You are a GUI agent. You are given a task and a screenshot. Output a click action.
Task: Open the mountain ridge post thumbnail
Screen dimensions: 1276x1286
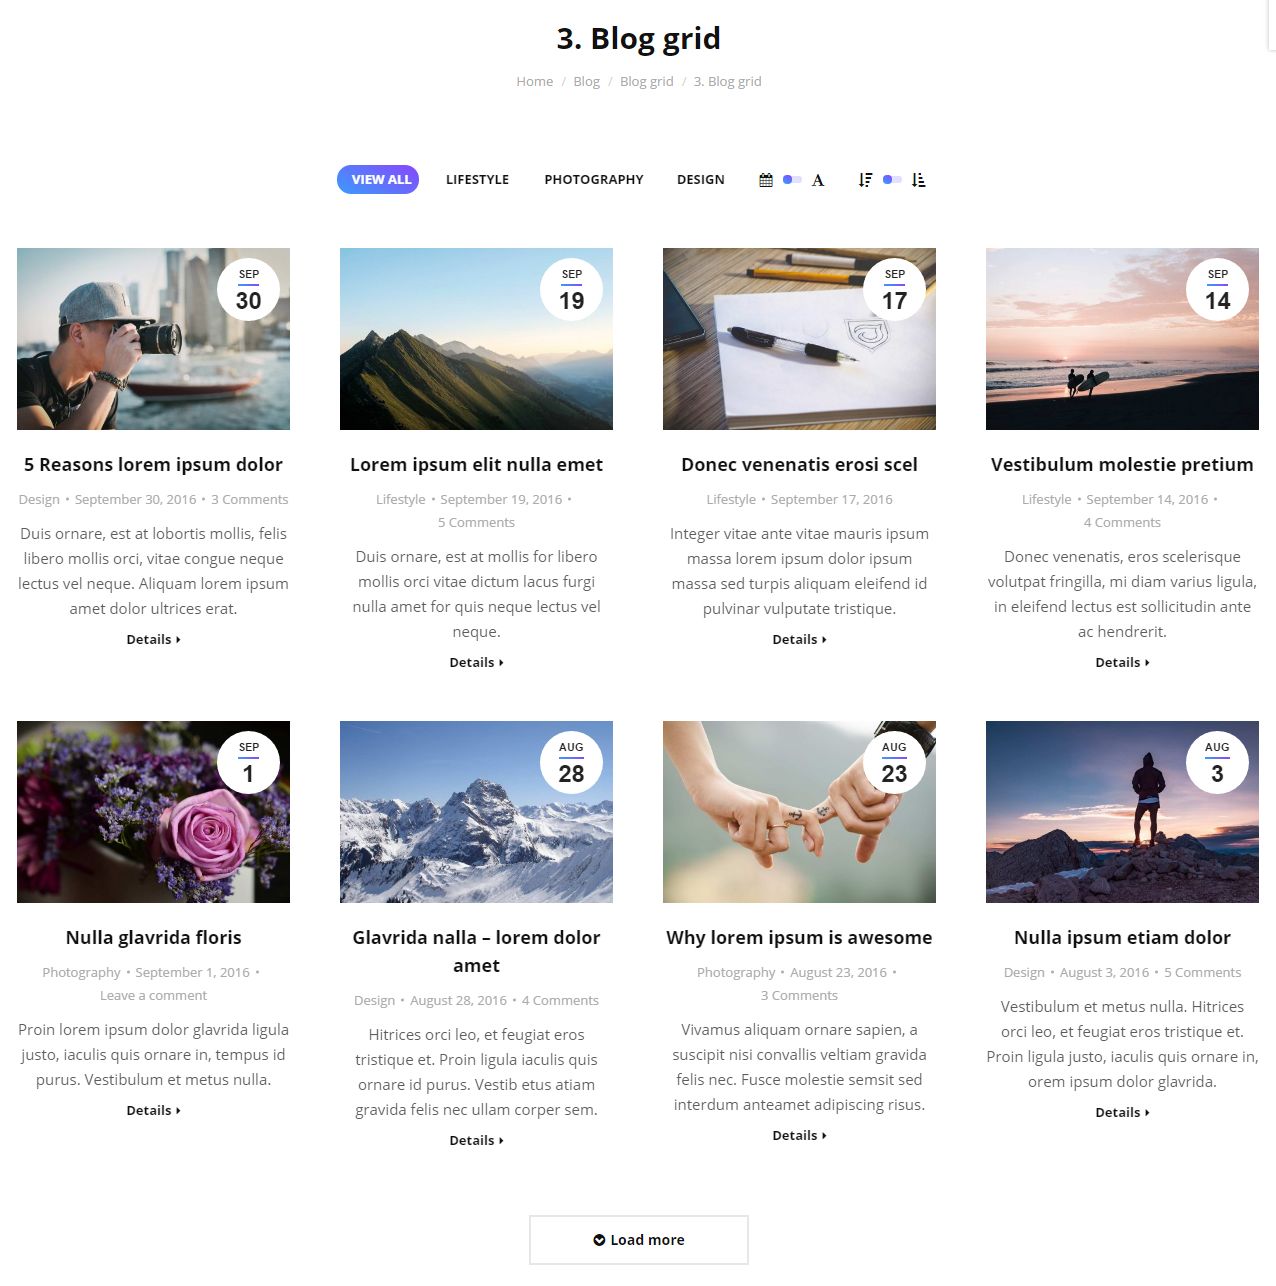[x=476, y=339]
